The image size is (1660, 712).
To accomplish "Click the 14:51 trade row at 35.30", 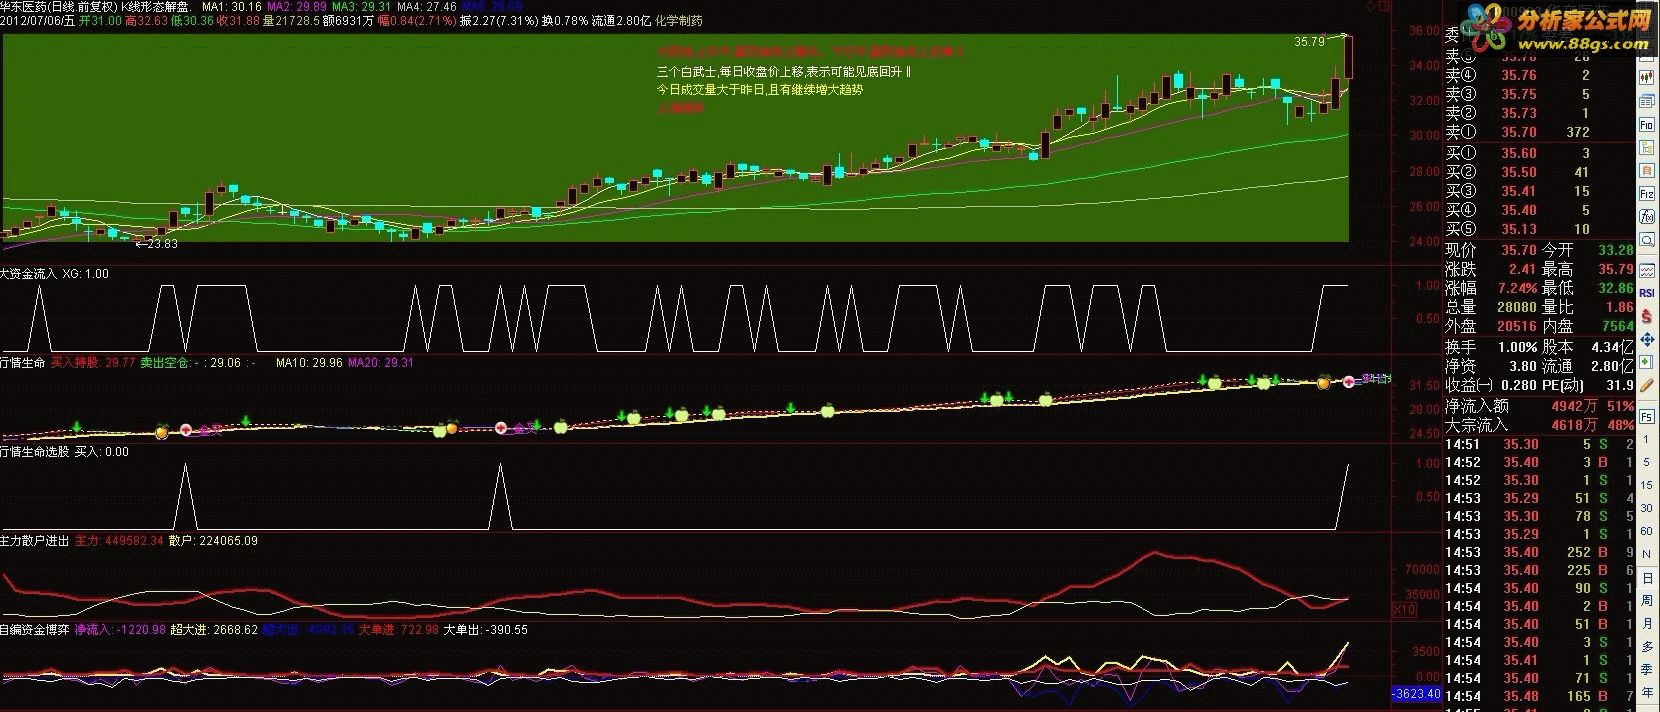I will click(x=1538, y=444).
